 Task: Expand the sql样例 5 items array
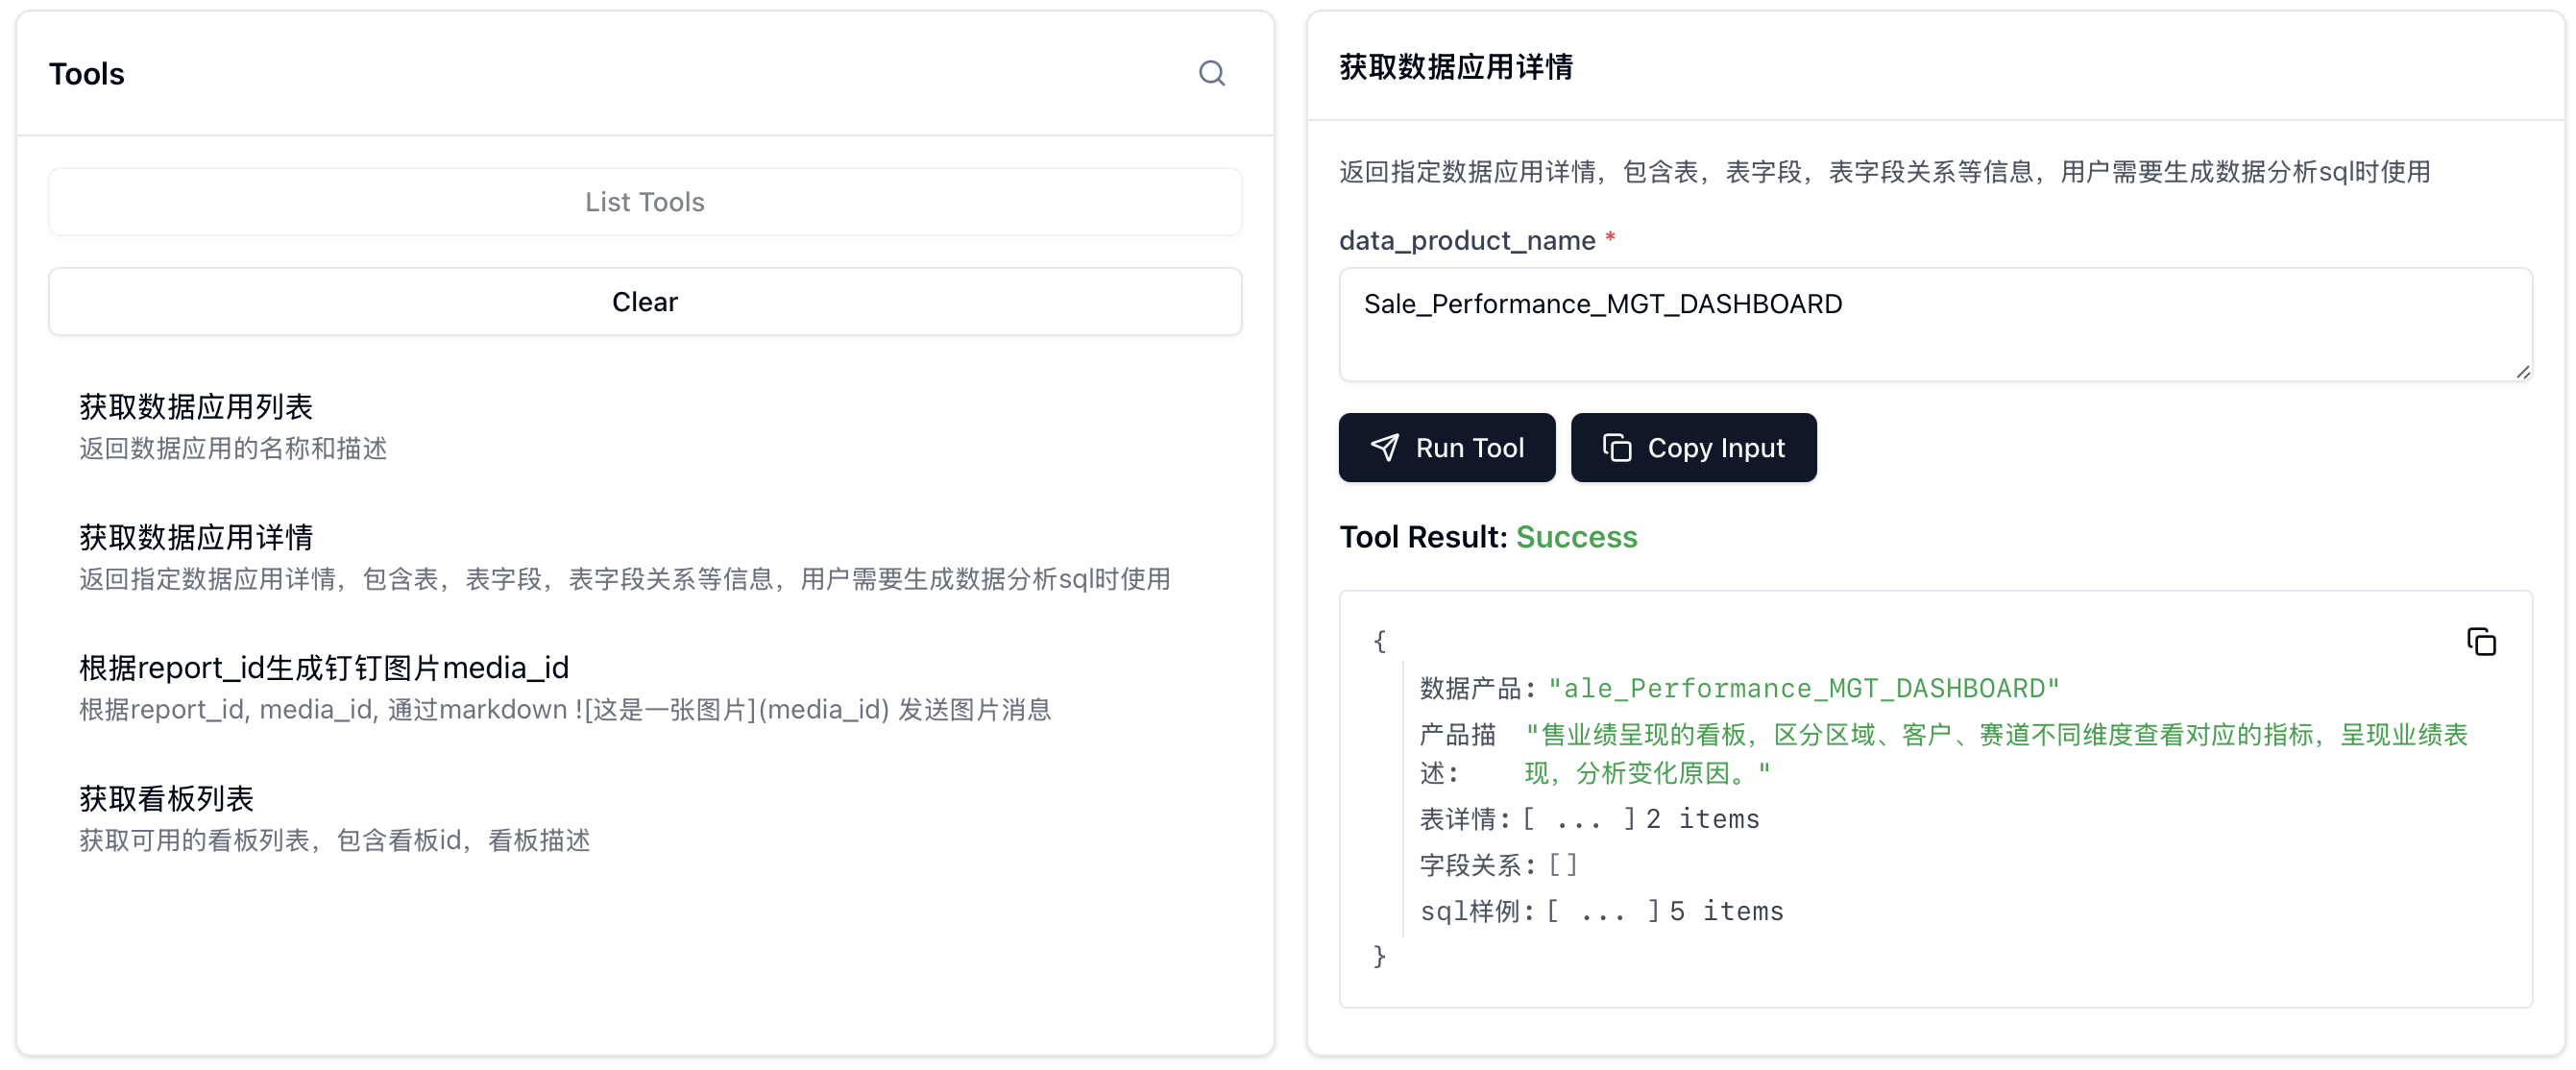pyautogui.click(x=1602, y=911)
